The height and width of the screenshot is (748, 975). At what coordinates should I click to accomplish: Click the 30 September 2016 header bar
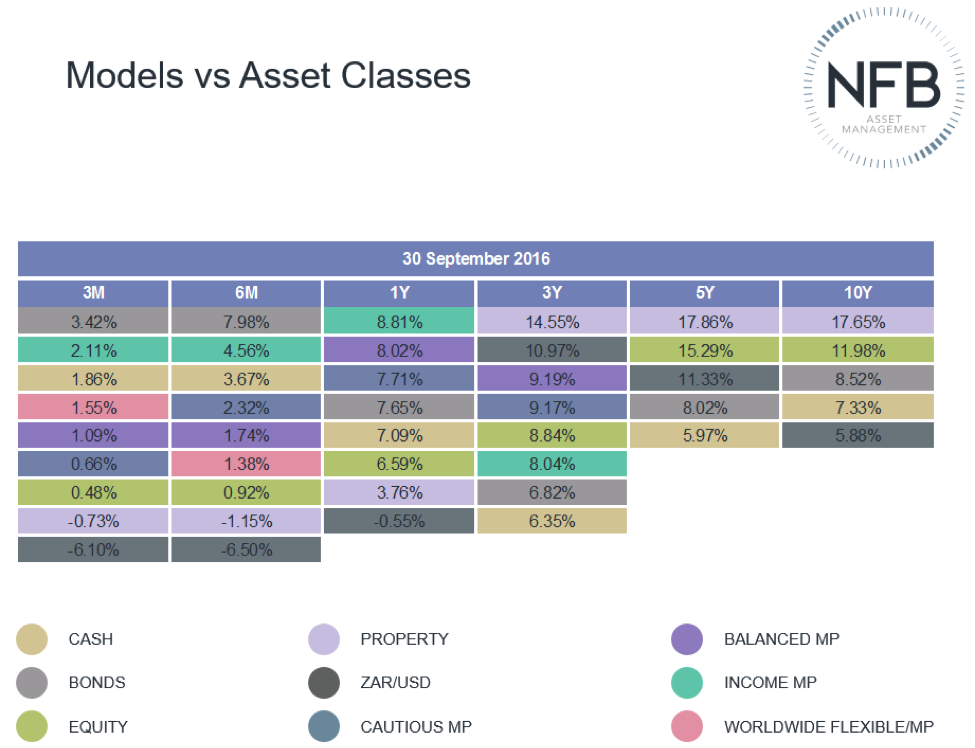[476, 259]
